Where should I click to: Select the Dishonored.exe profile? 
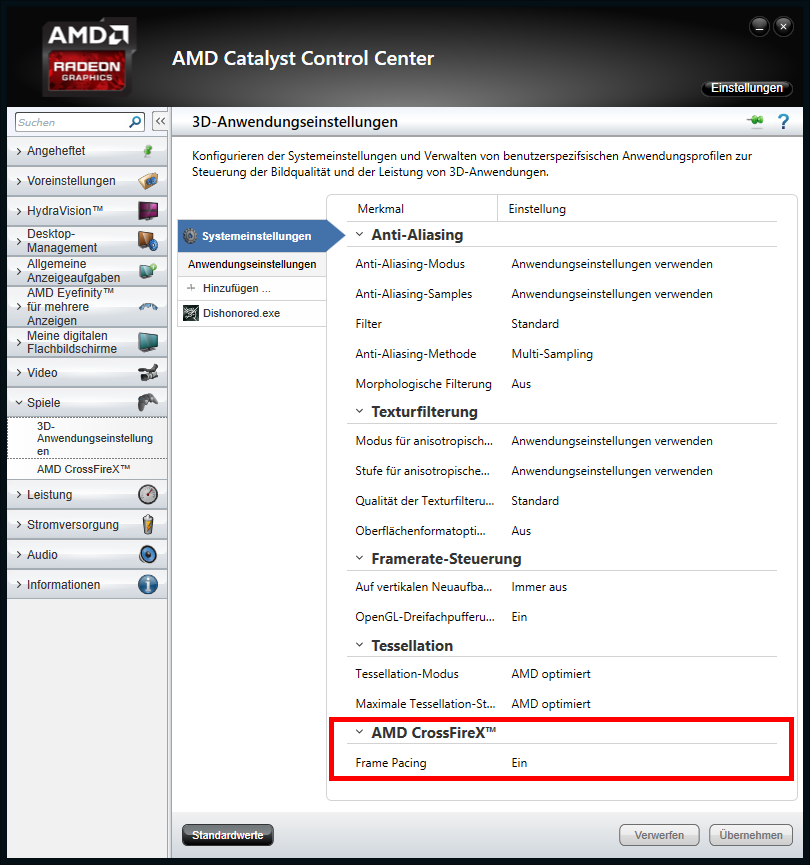pos(252,313)
